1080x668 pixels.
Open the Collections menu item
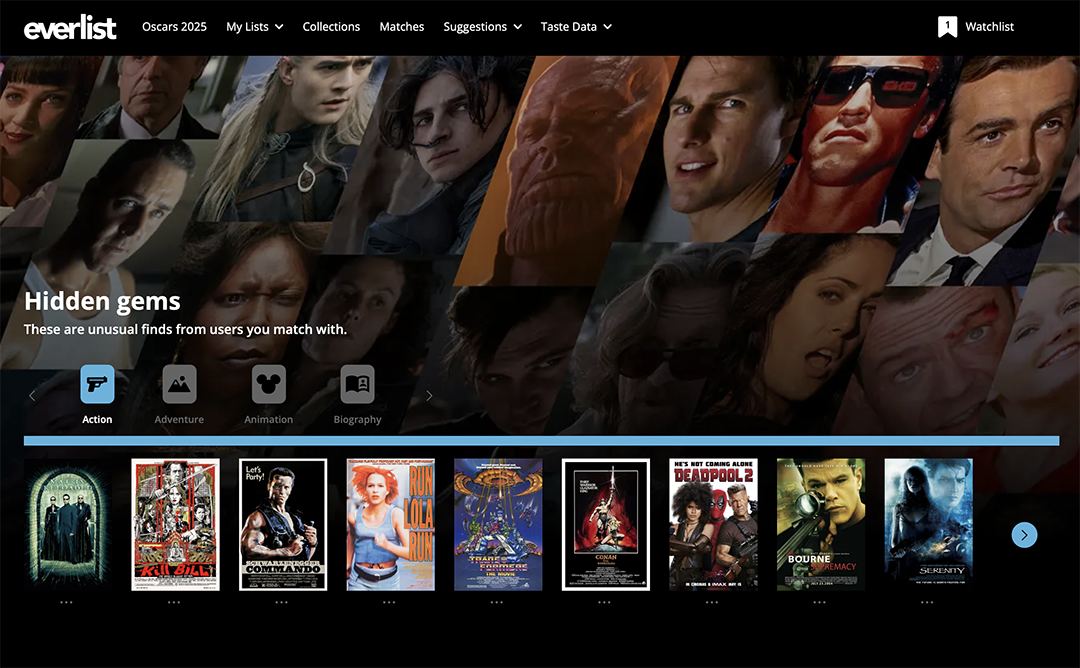click(x=331, y=27)
